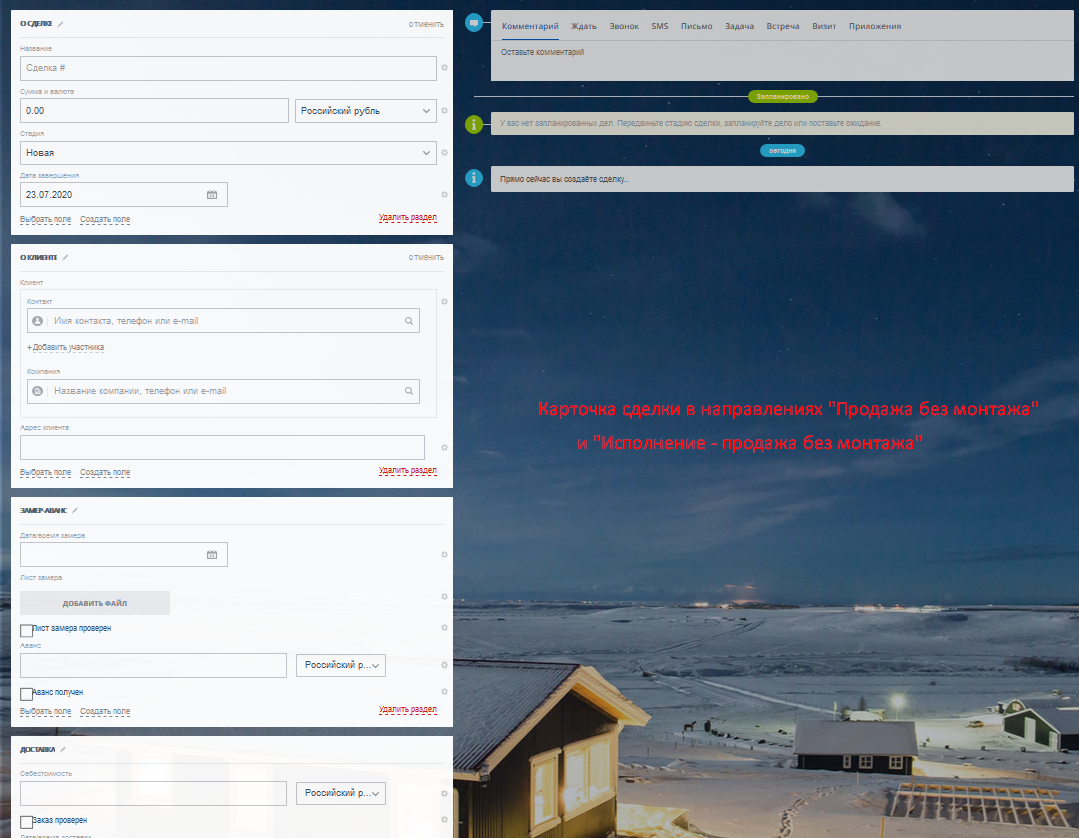Click Создать поле in О СДЕЛКЕ section
1079x838 pixels.
(x=105, y=219)
